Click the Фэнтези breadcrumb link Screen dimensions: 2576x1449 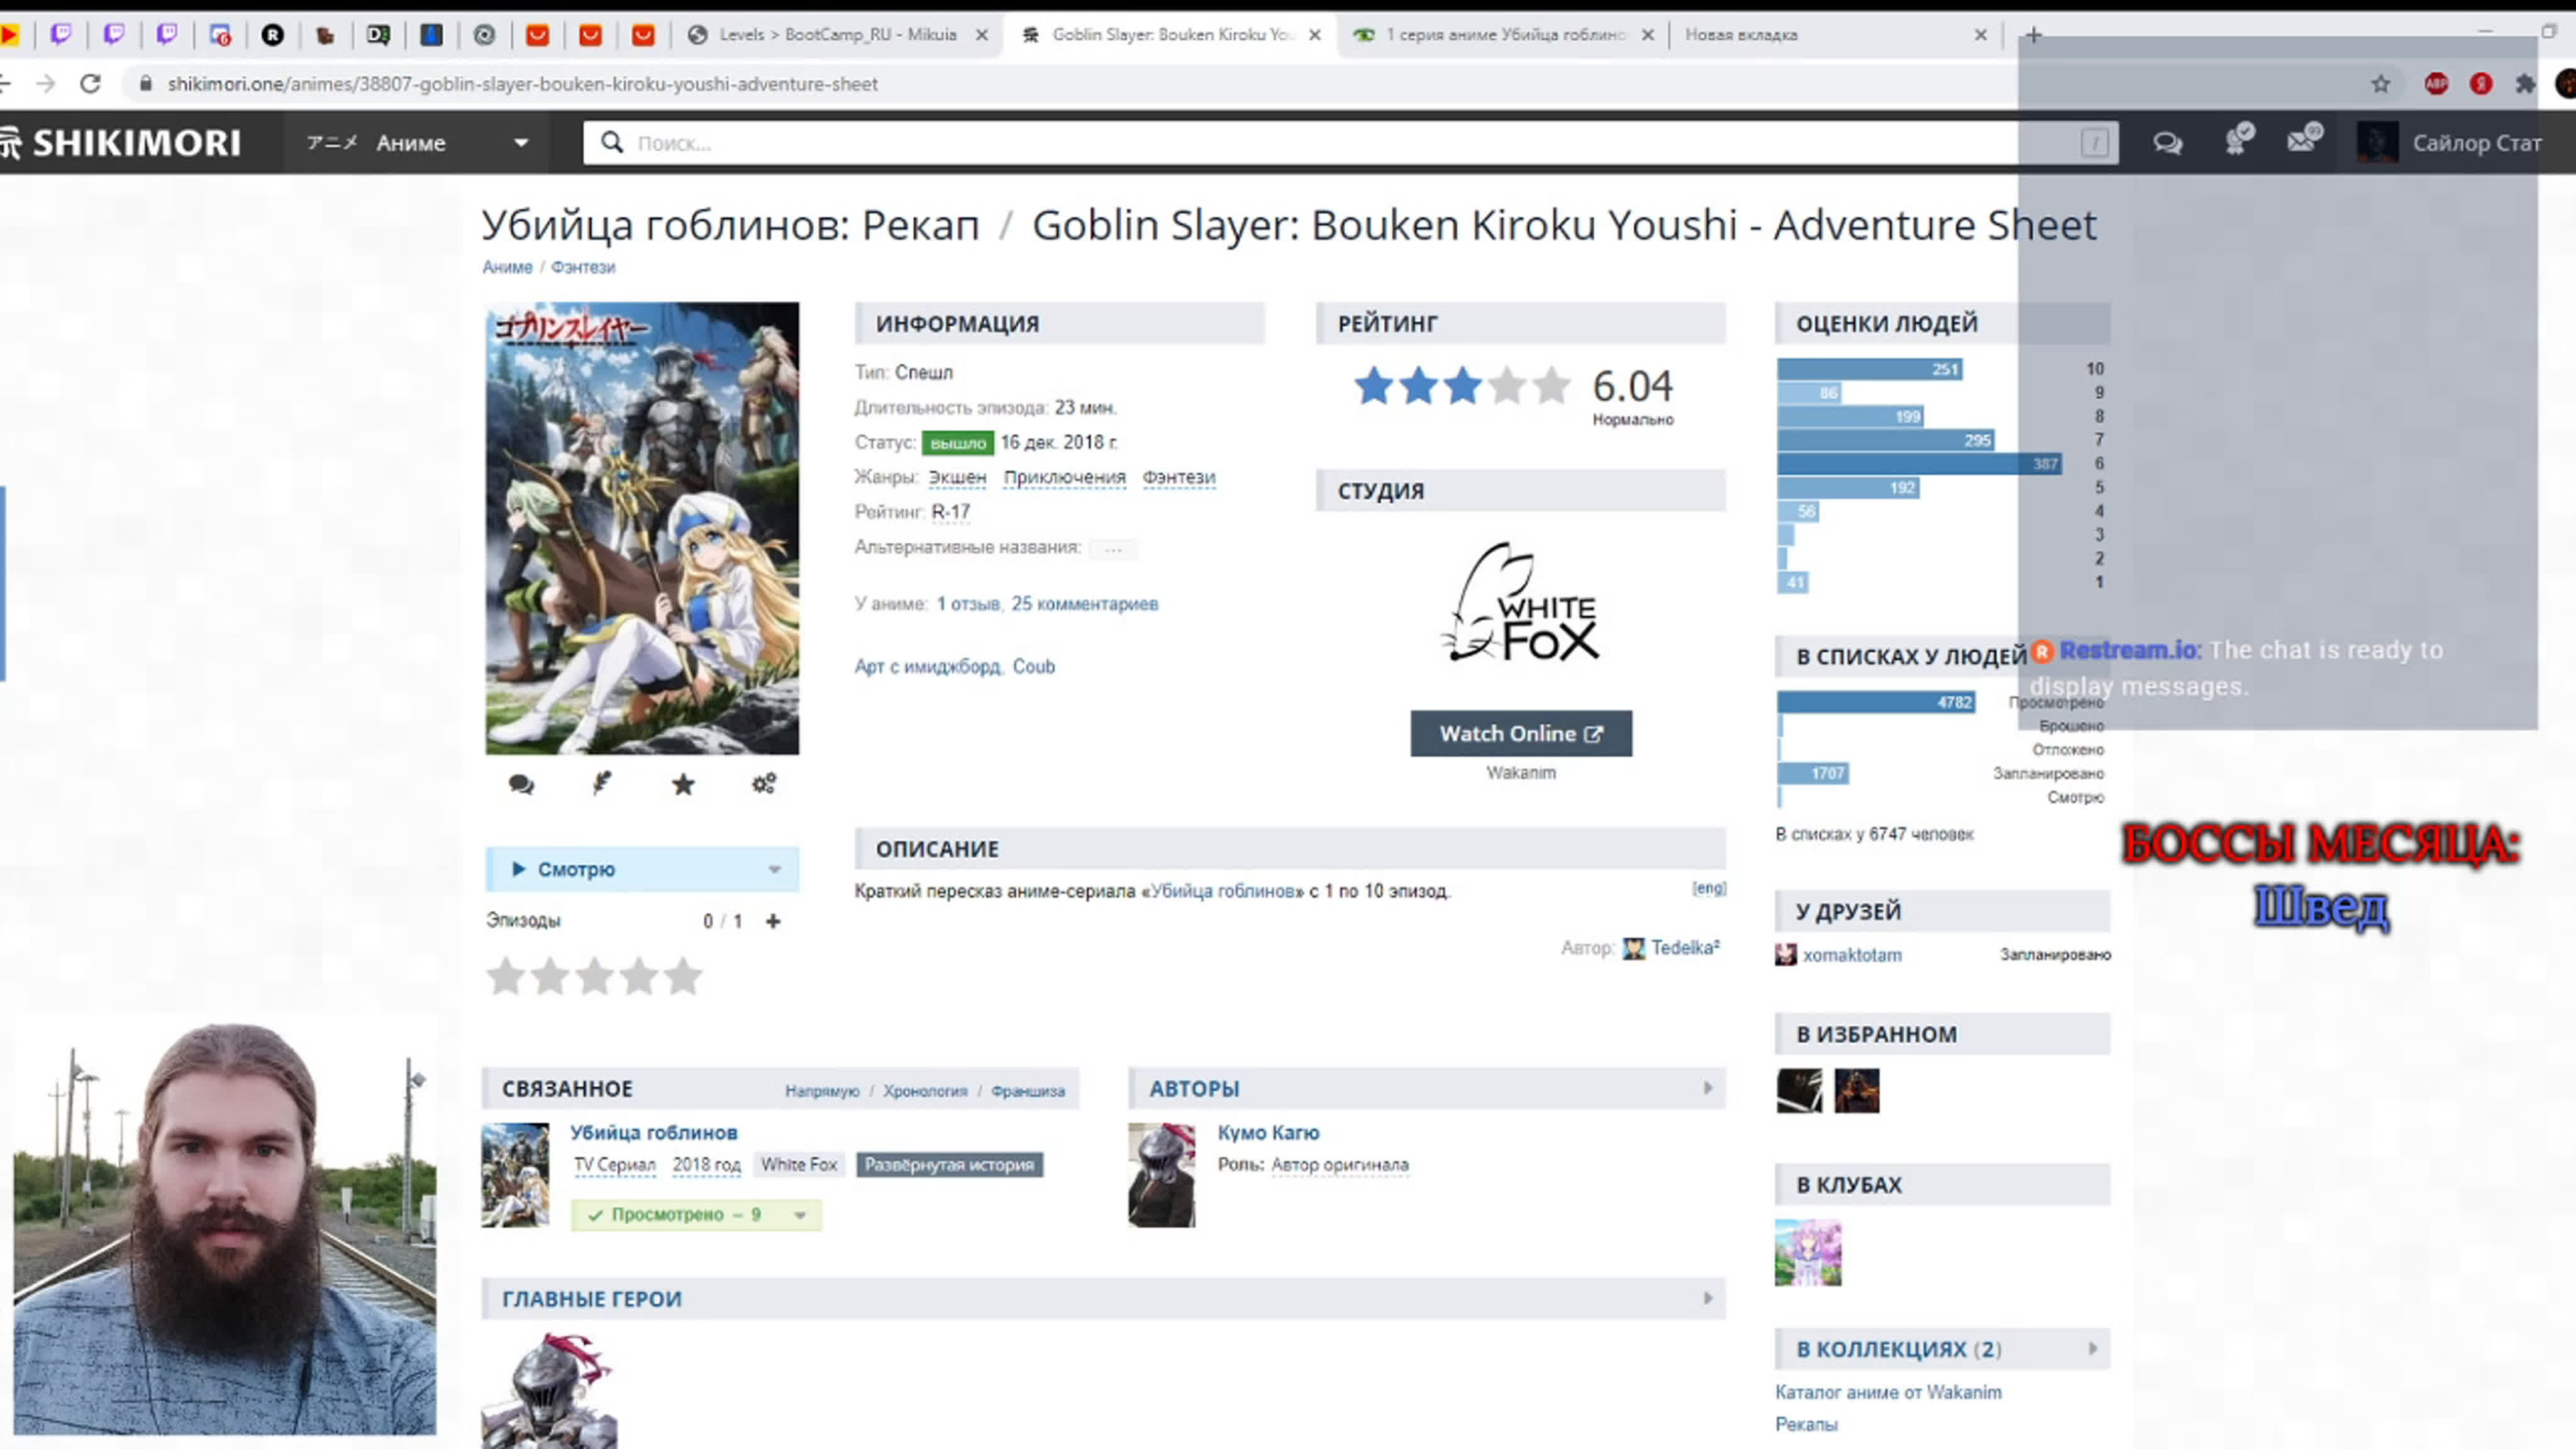(583, 267)
